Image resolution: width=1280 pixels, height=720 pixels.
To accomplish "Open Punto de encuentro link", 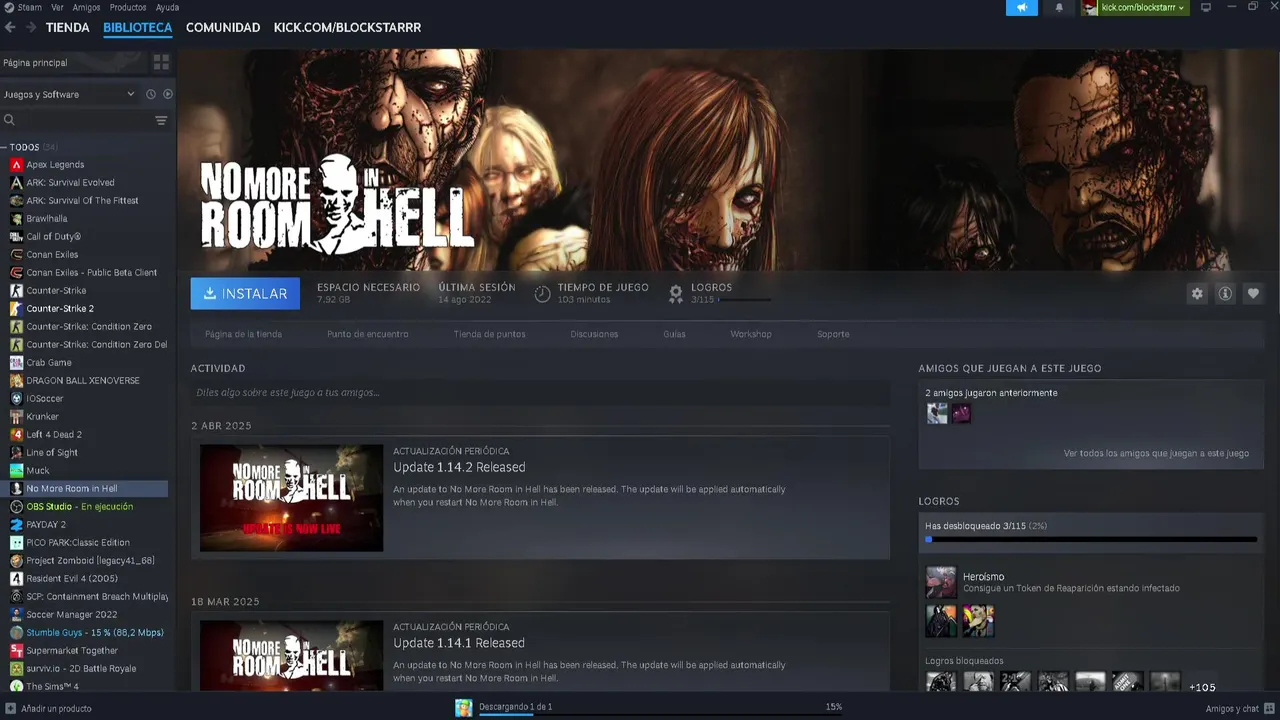I will coord(367,334).
